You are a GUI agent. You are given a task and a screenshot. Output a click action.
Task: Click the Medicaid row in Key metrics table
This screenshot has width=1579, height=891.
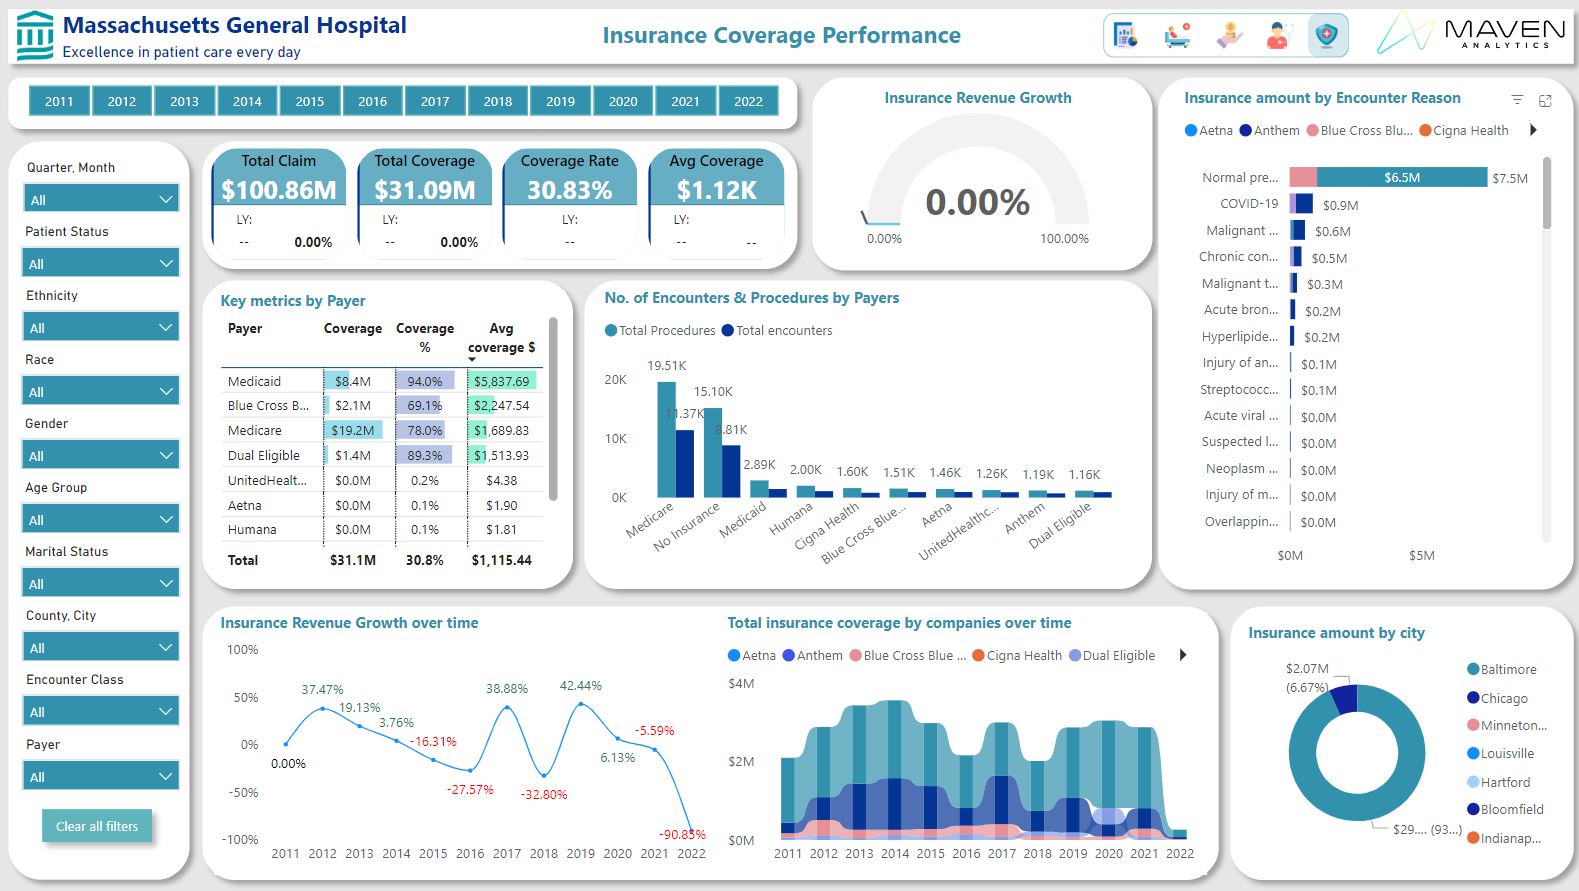(382, 381)
